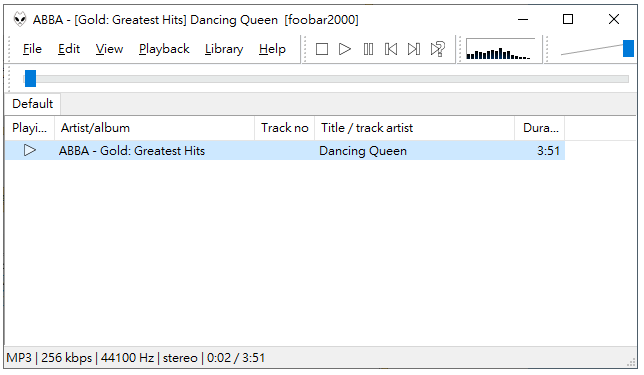Open the Edit menu
Screen dimensions: 644x375
point(69,49)
